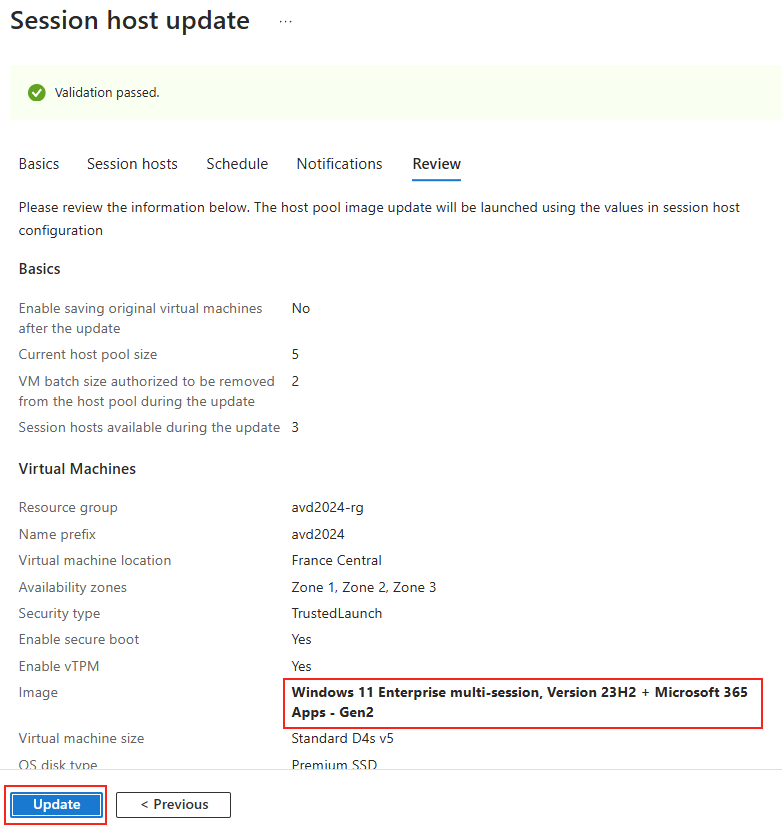The height and width of the screenshot is (827, 782).
Task: Go back with the Previous button
Action: point(173,804)
